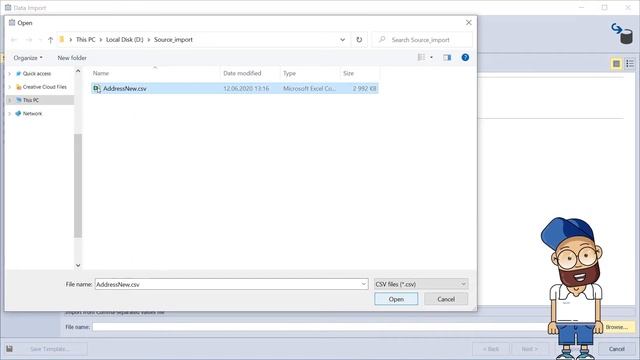This screenshot has height=360, width=640.
Task: Click Cancel in the Data Import window
Action: pyautogui.click(x=616, y=349)
